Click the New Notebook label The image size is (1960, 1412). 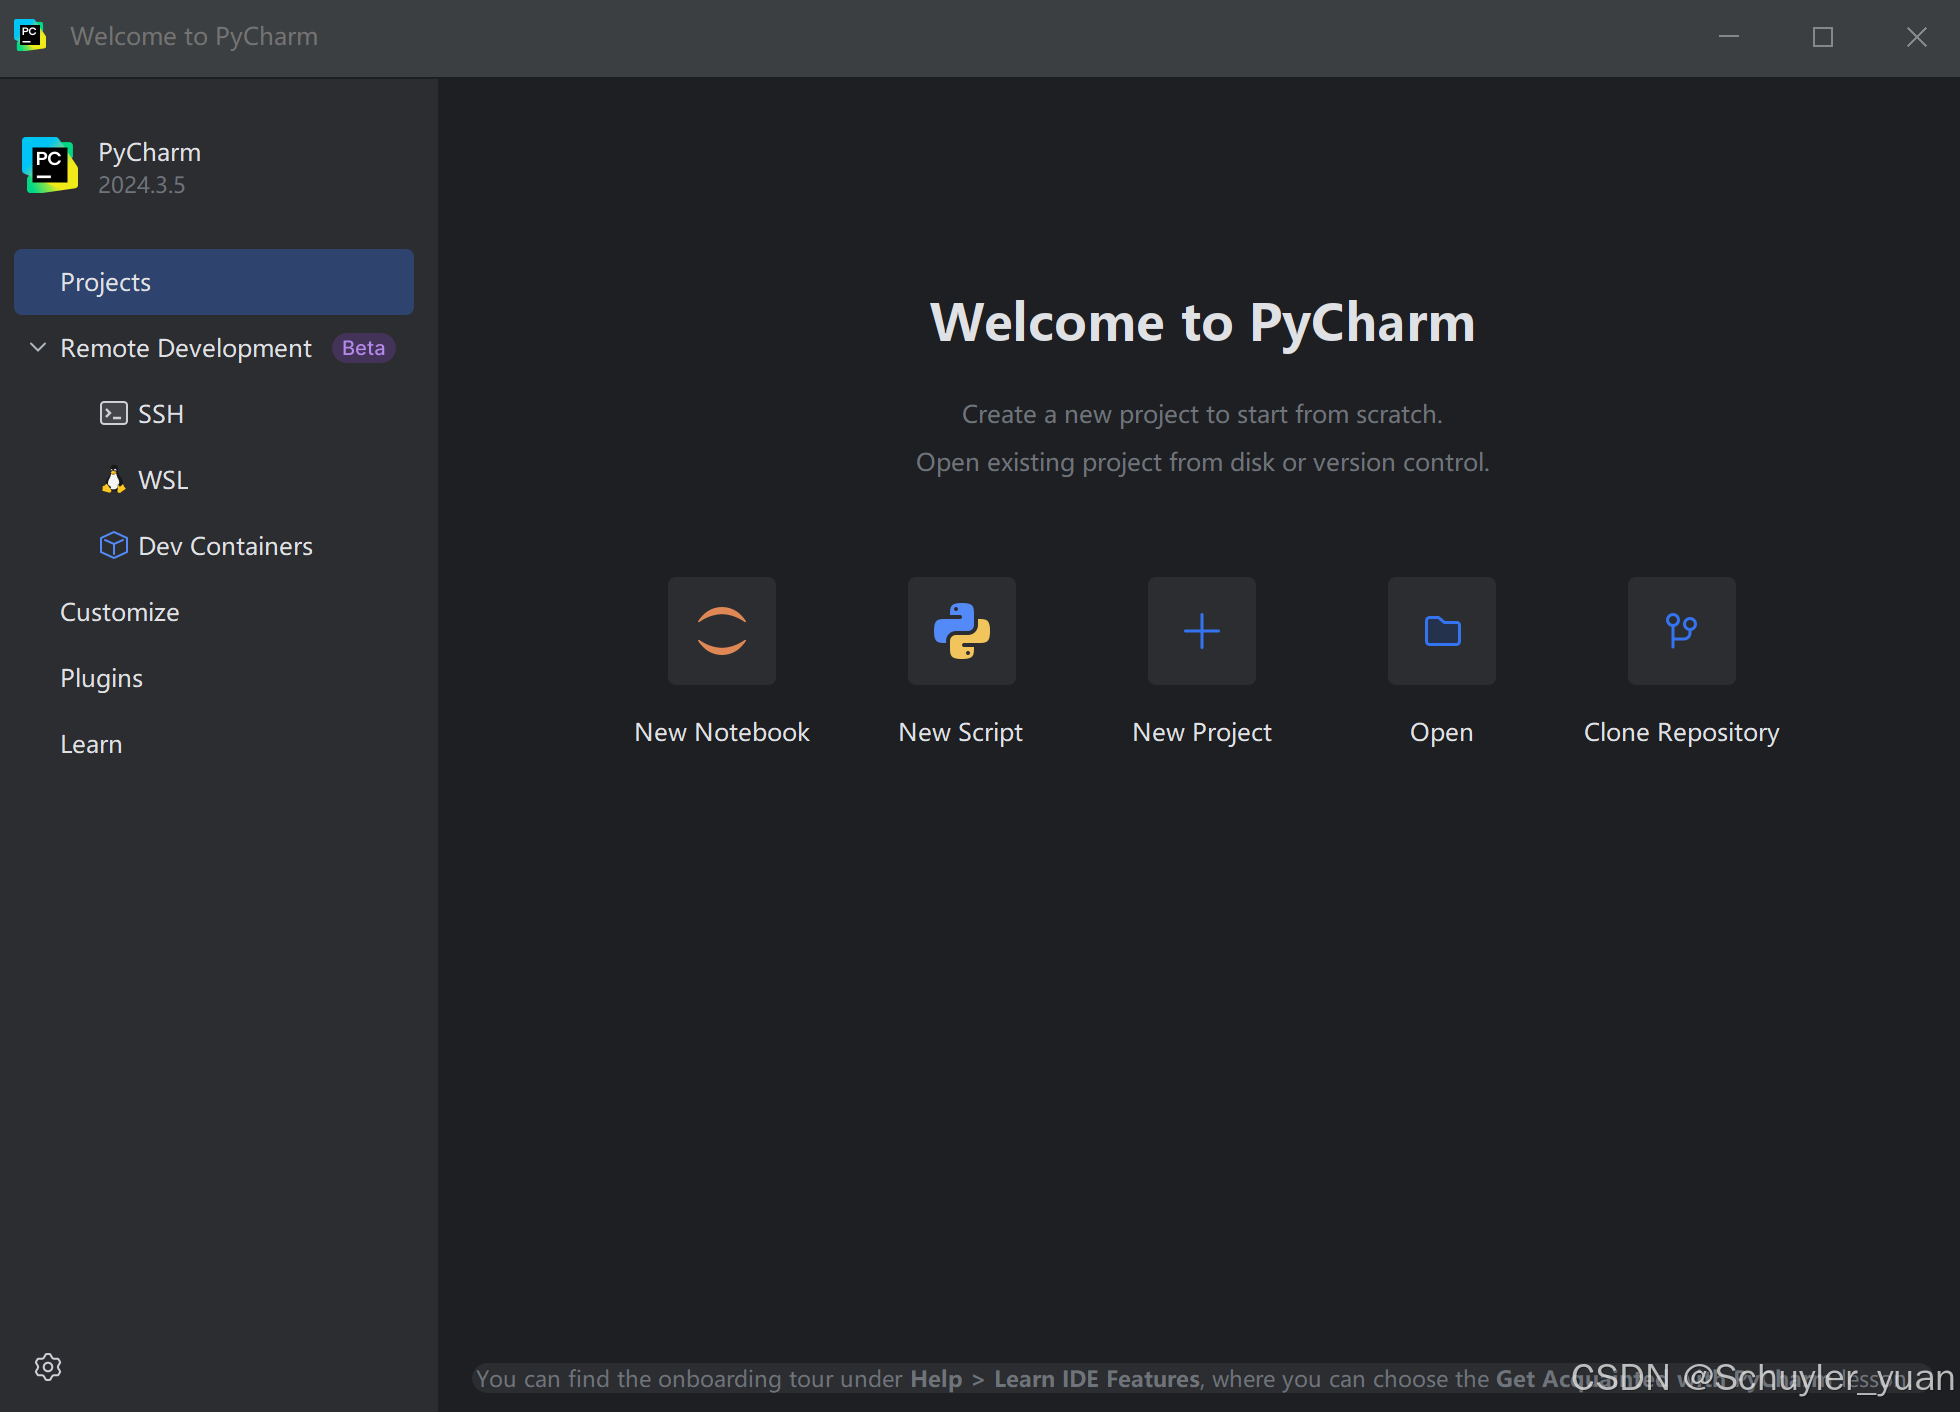point(722,732)
